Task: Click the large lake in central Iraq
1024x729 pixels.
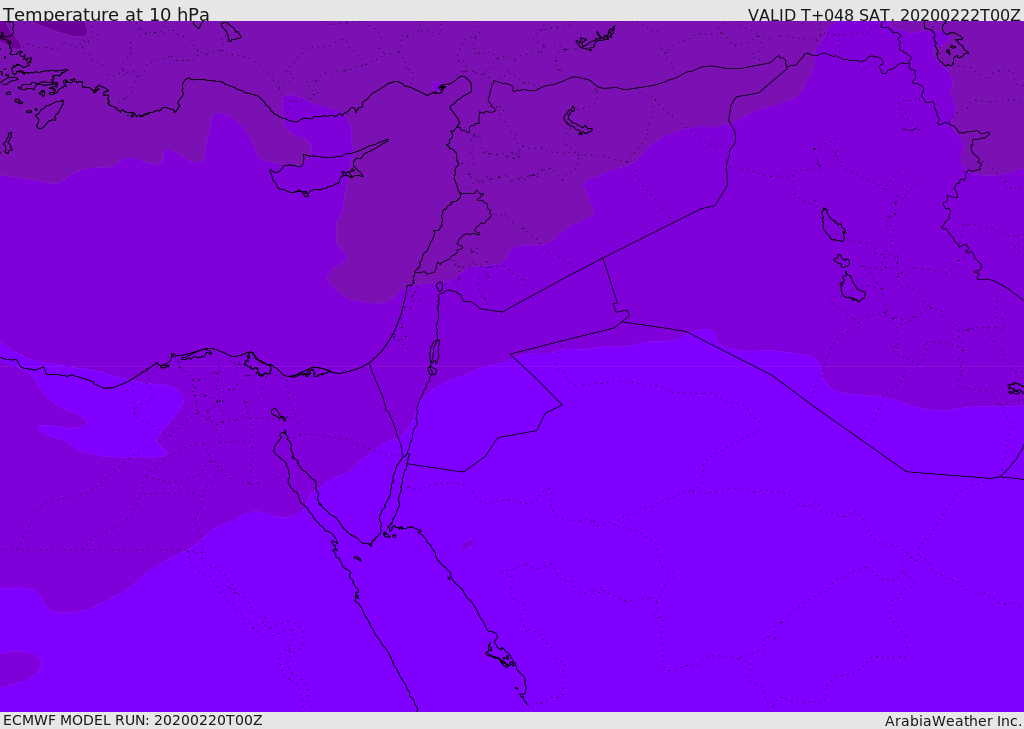Action: pos(833,225)
